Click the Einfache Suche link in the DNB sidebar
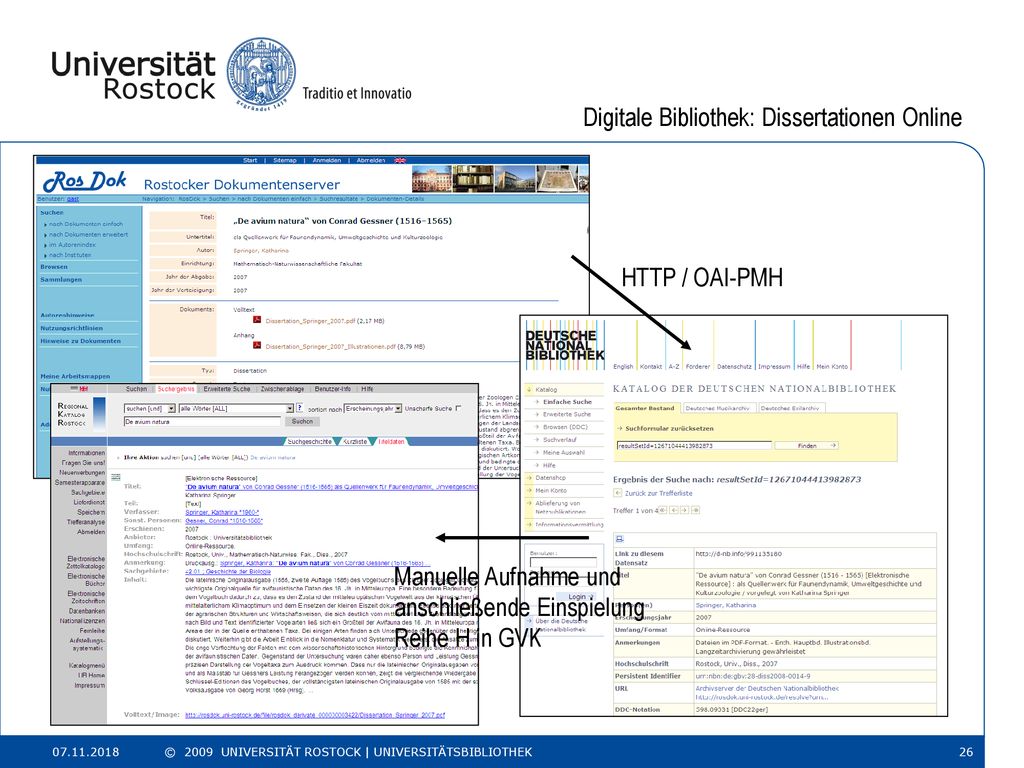This screenshot has width=1024, height=768. click(567, 402)
